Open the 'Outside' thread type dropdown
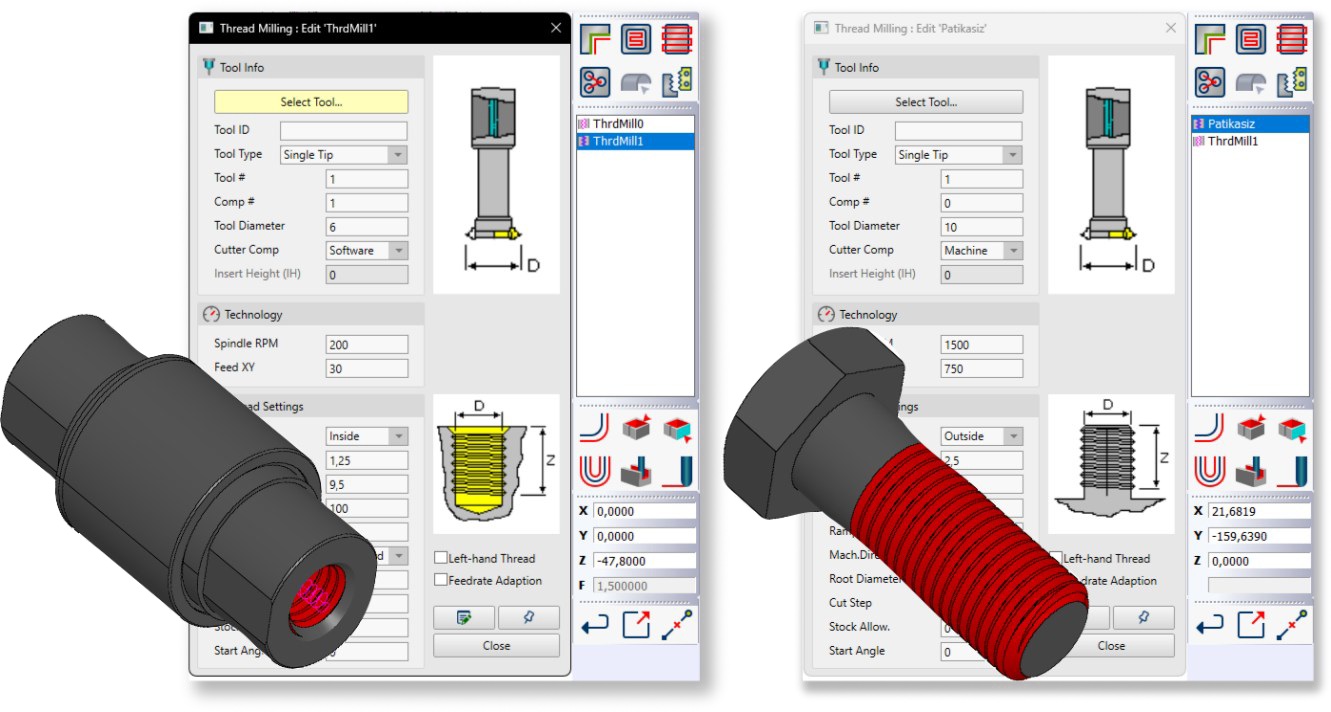The width and height of the screenshot is (1331, 712). coord(982,436)
